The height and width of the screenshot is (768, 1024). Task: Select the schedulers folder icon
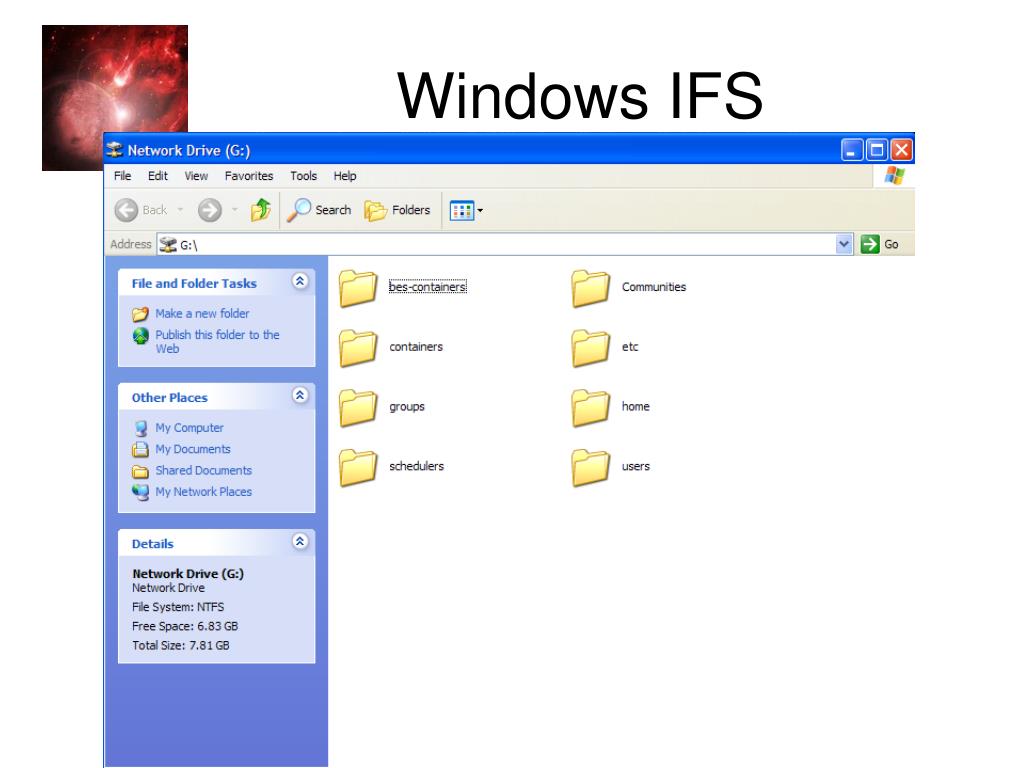pyautogui.click(x=358, y=468)
